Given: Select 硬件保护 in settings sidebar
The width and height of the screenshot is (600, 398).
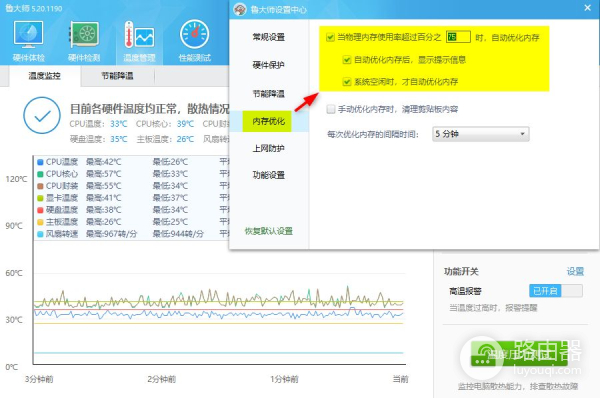Looking at the screenshot, I should point(269,65).
